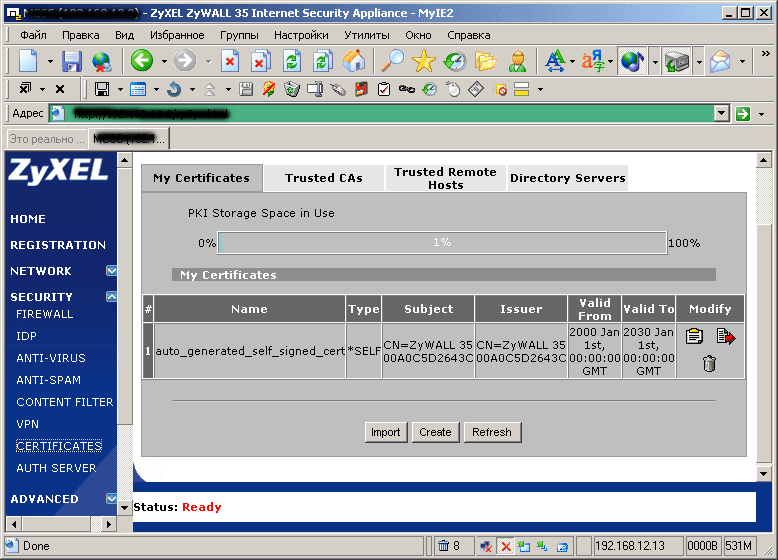This screenshot has height=560, width=778.
Task: Click the Stop all pages icon
Action: click(260, 61)
